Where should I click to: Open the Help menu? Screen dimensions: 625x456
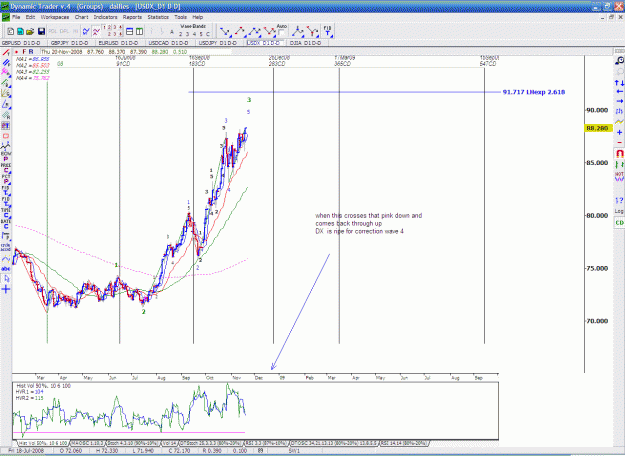tap(198, 17)
